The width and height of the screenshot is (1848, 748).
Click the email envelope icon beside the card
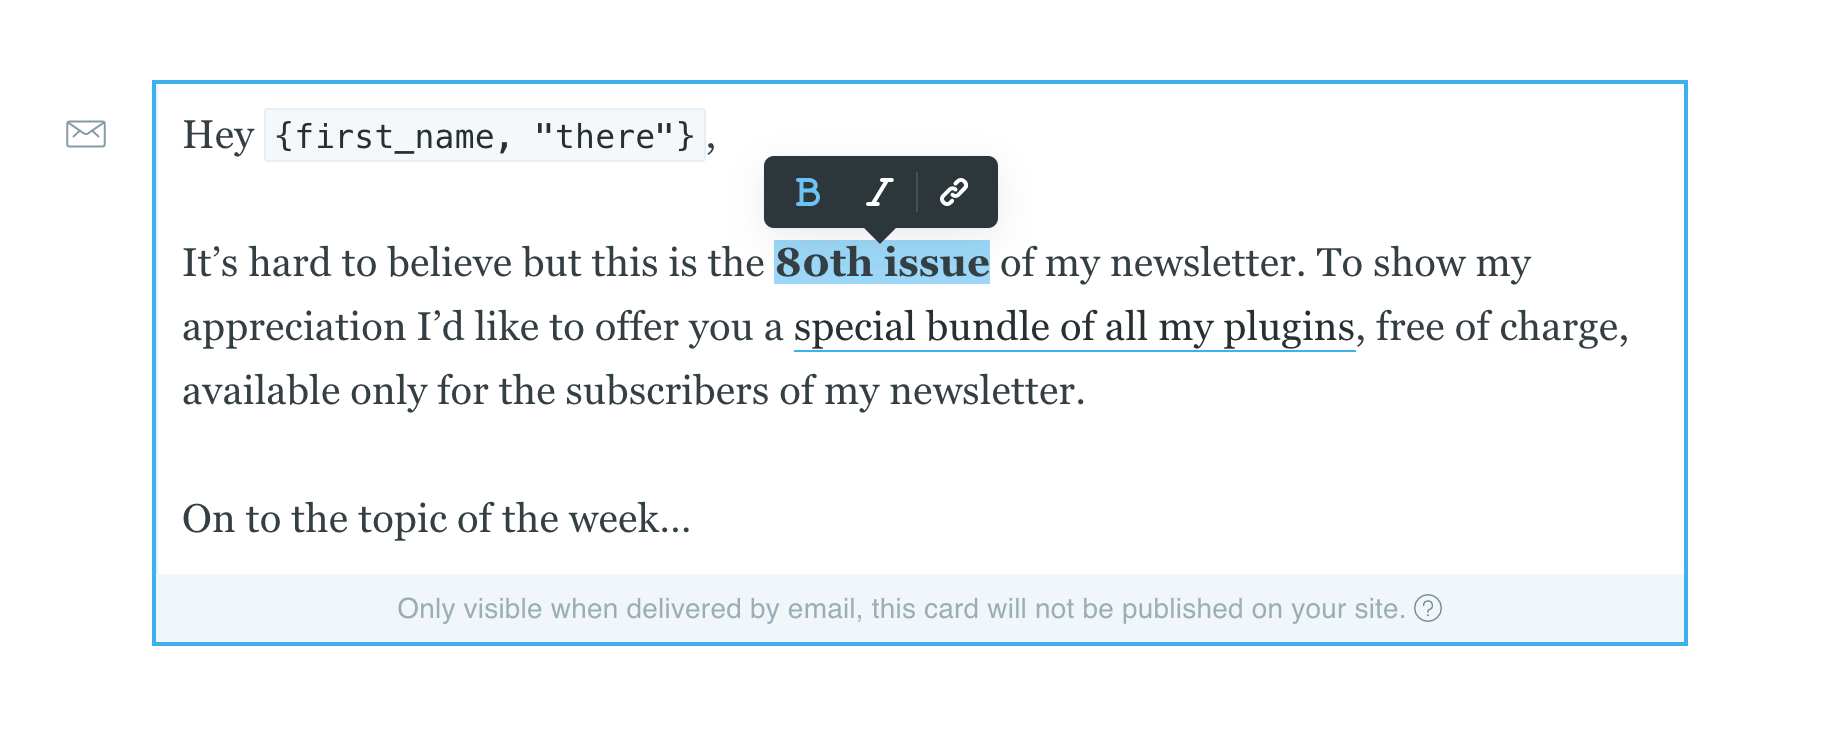86,134
